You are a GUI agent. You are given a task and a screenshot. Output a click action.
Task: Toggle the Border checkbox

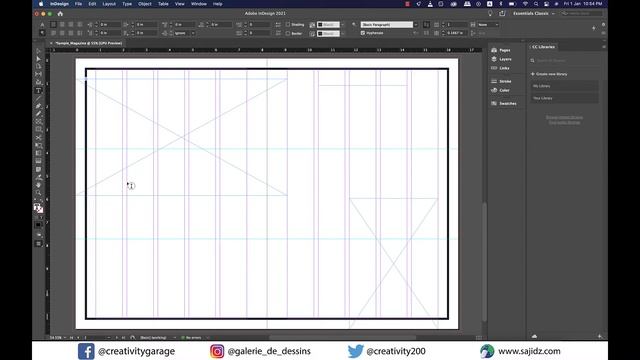[288, 33]
